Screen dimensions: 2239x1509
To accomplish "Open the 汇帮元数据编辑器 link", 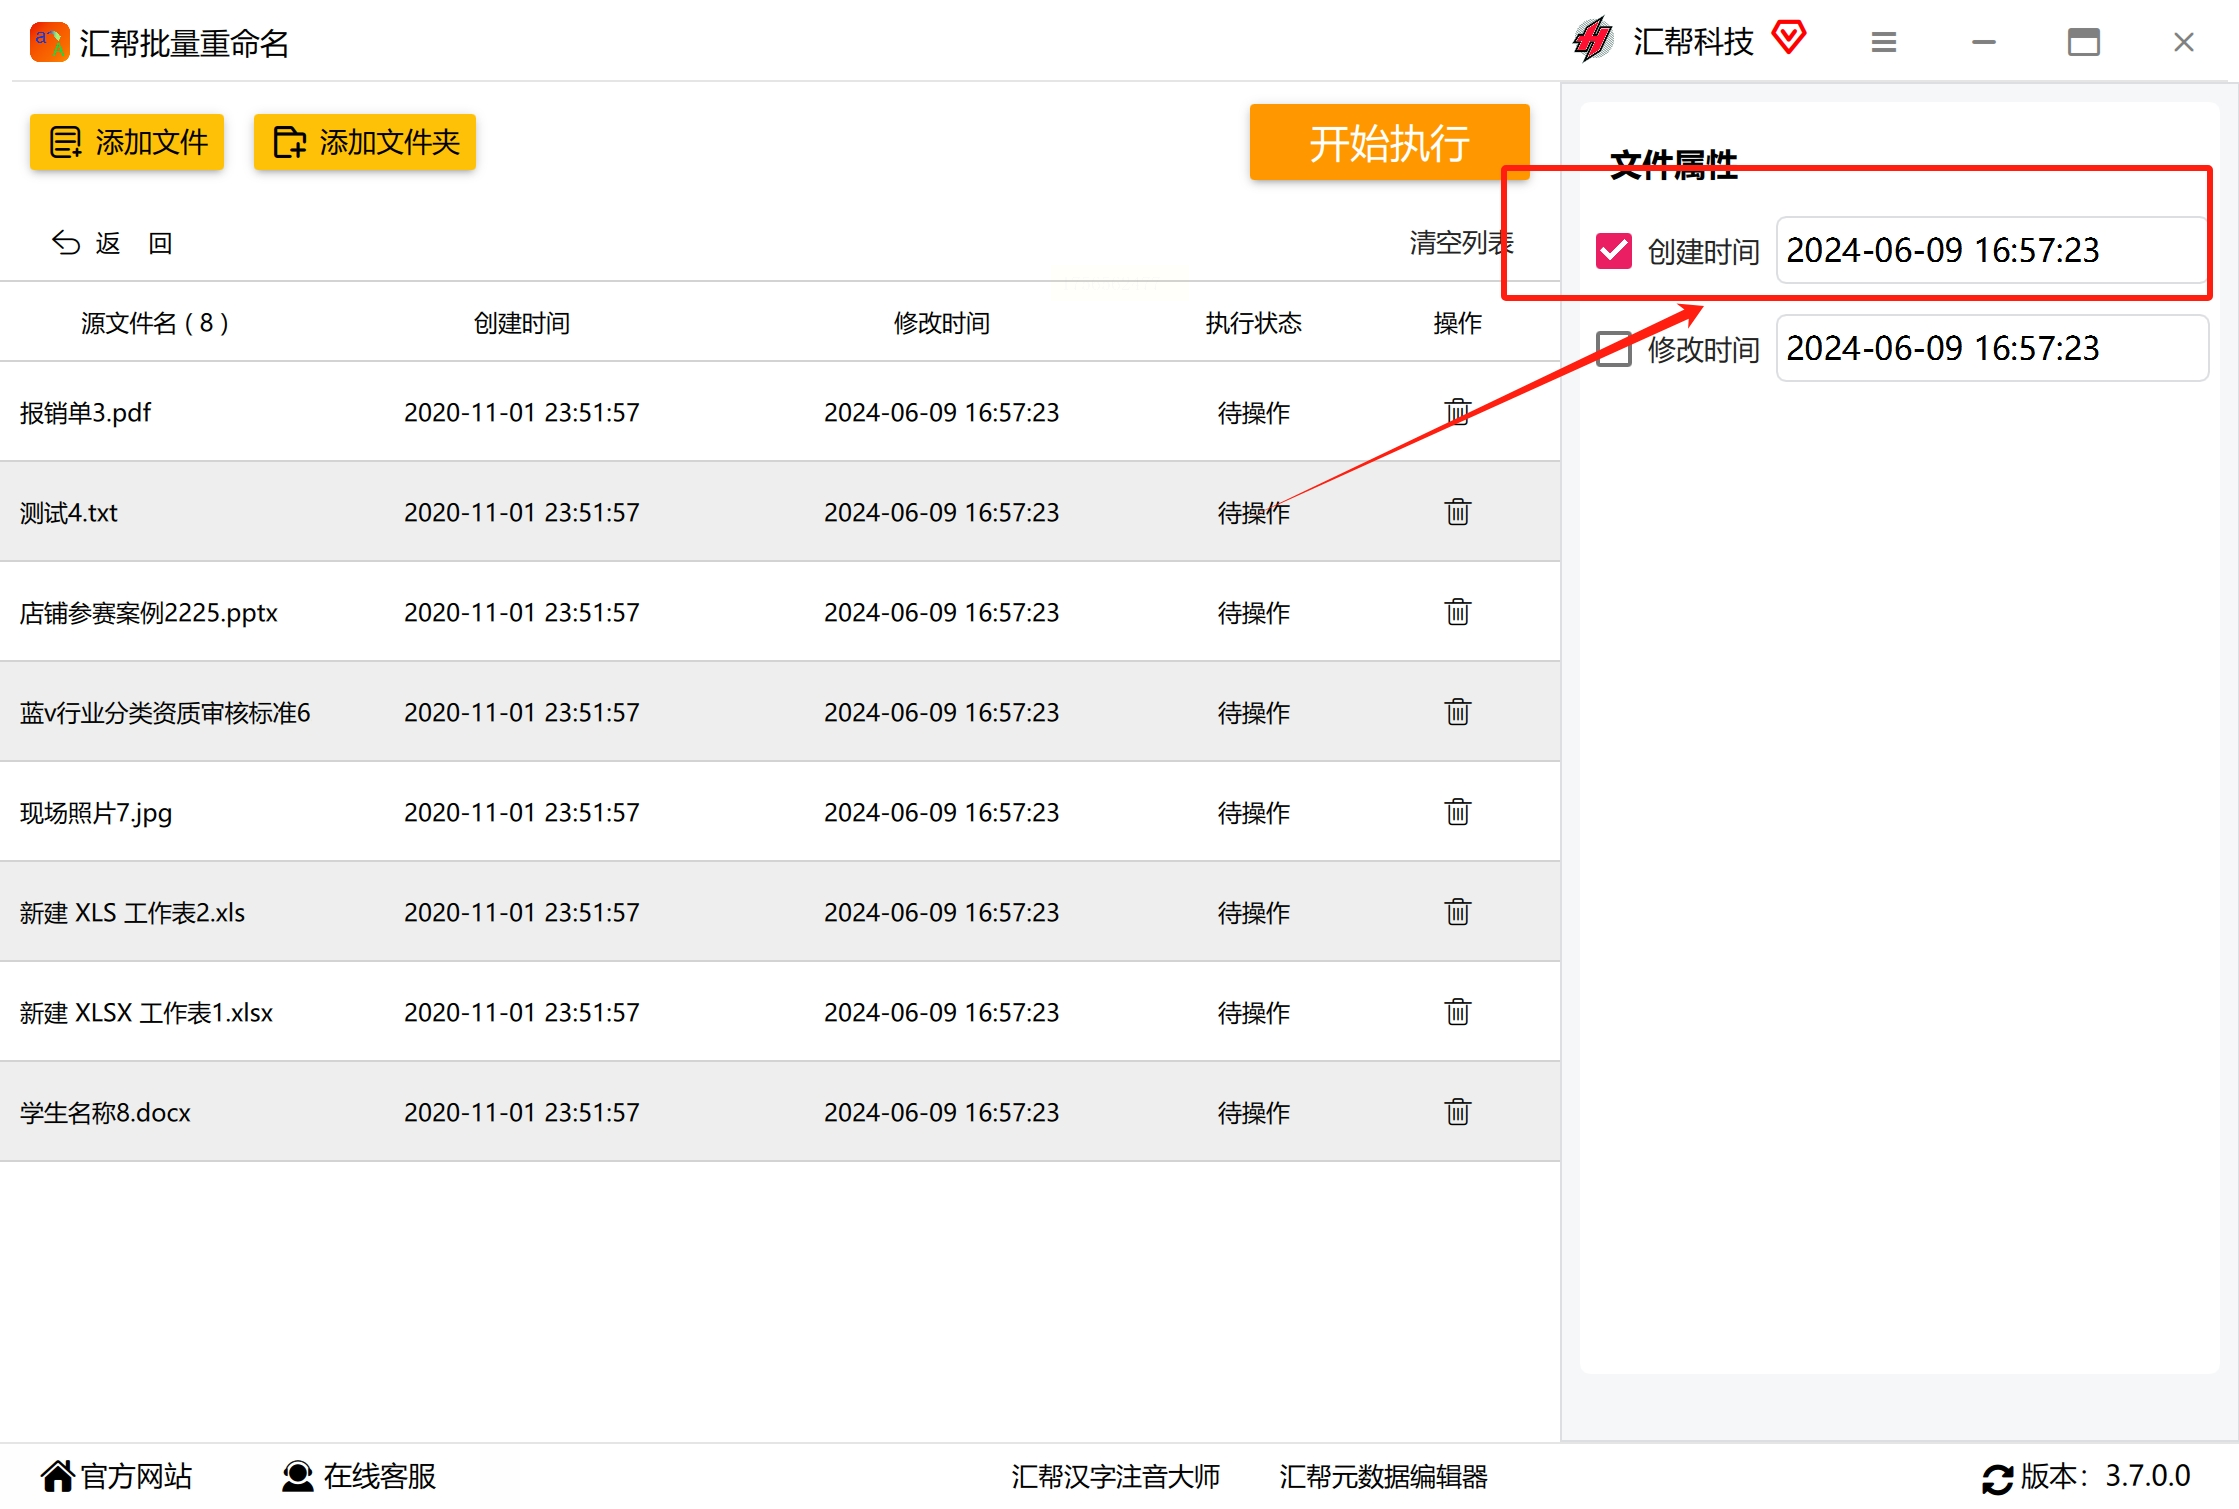I will (x=1383, y=1476).
